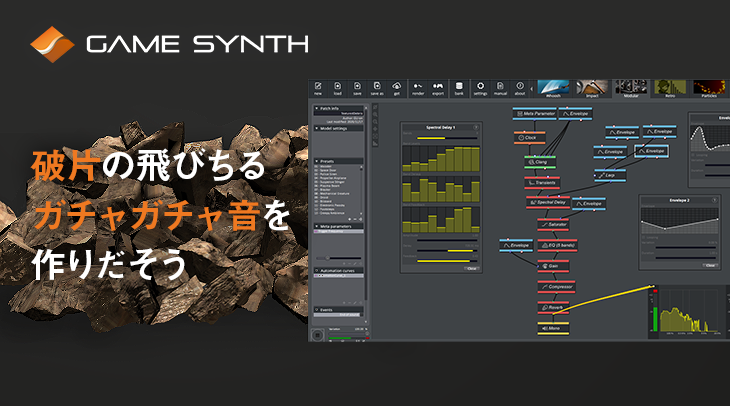Click the Band Levels bar graph
Screen dimensions: 730x406
point(441,159)
